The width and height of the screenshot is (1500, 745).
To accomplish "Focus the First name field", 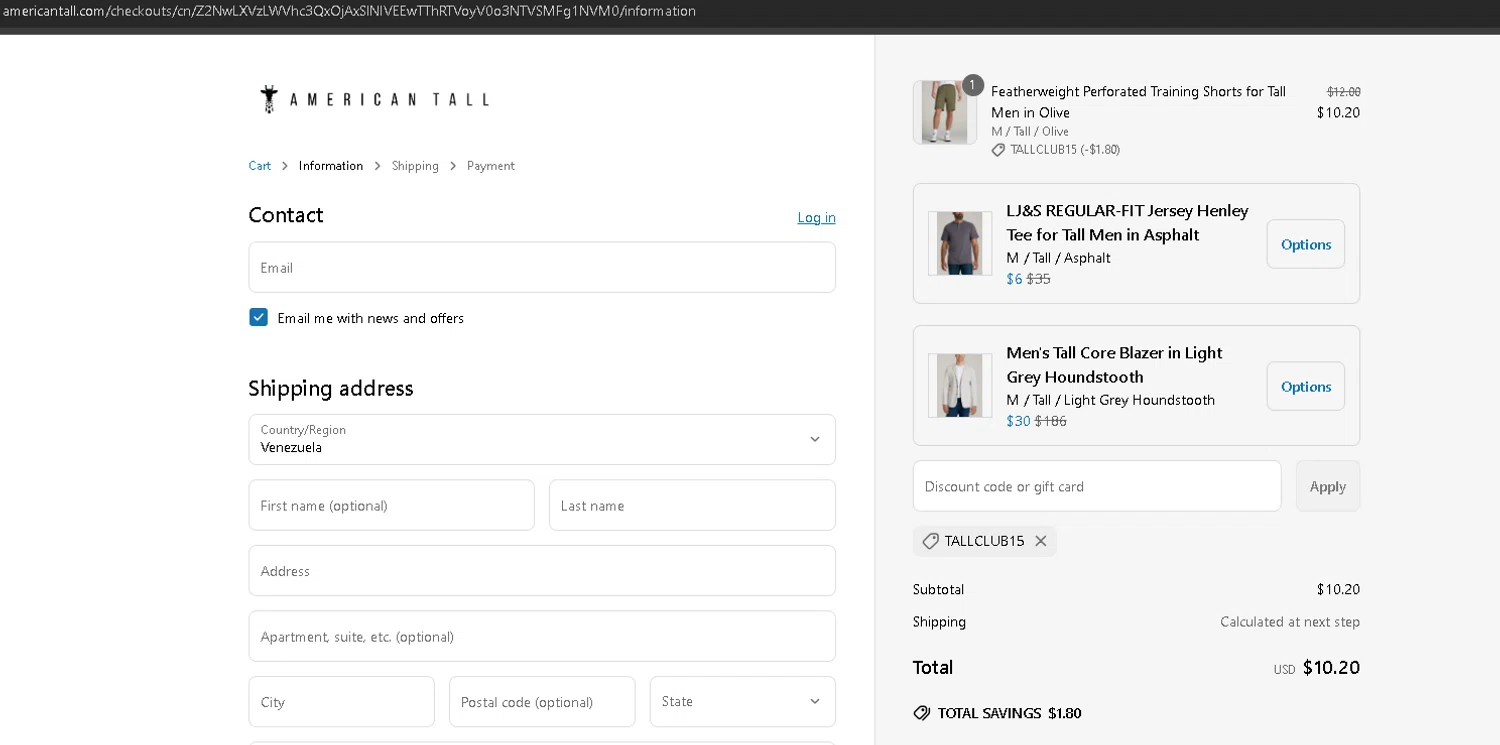I will (x=392, y=505).
